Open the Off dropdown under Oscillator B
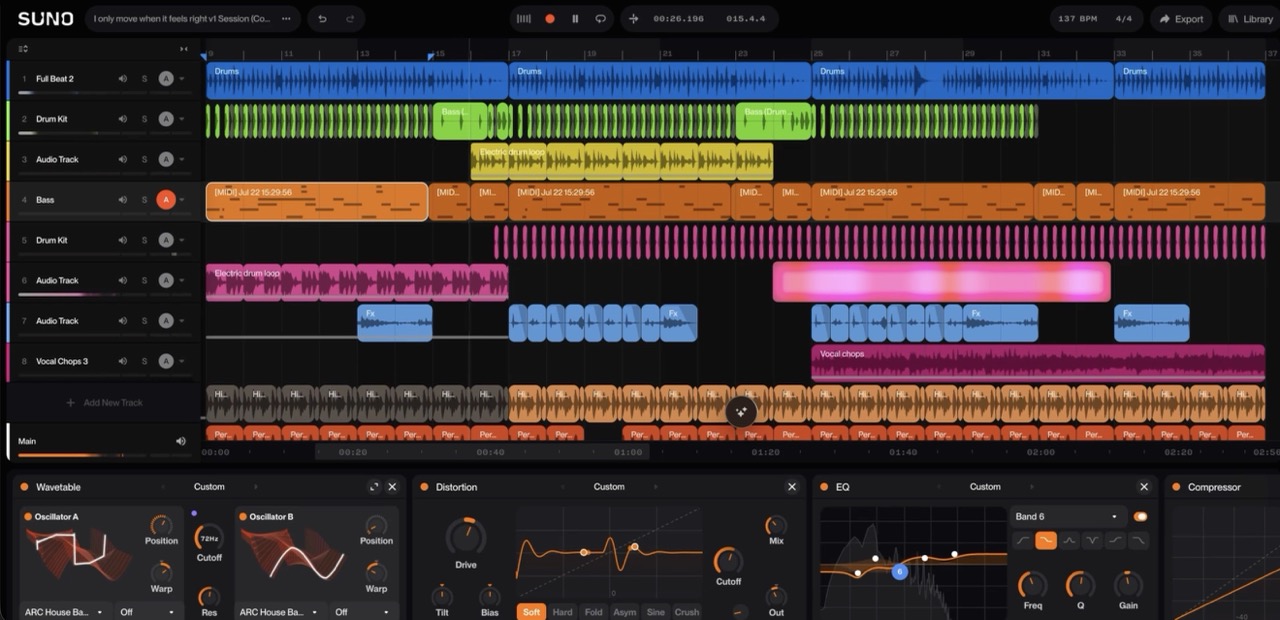Screen dimensions: 1280x620 tap(362, 612)
